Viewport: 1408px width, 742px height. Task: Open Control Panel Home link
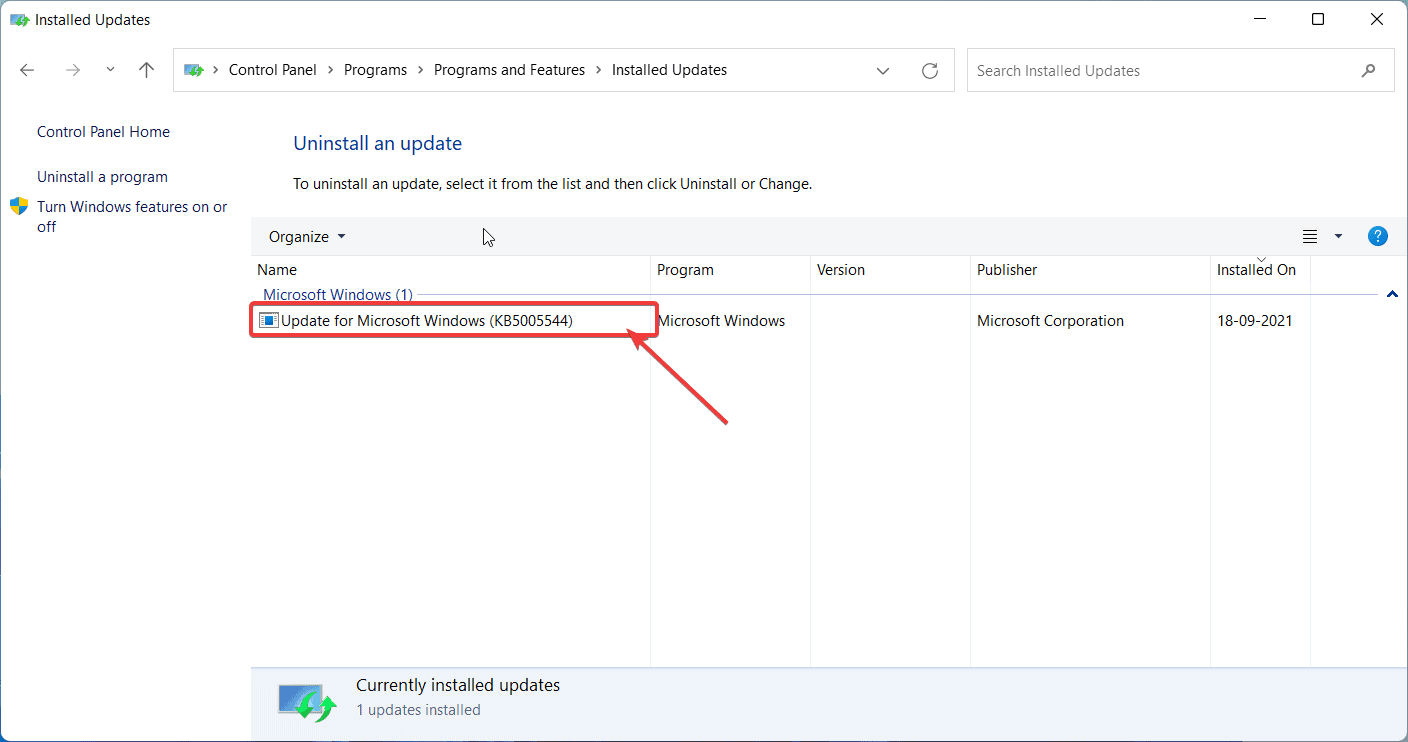[x=103, y=132]
